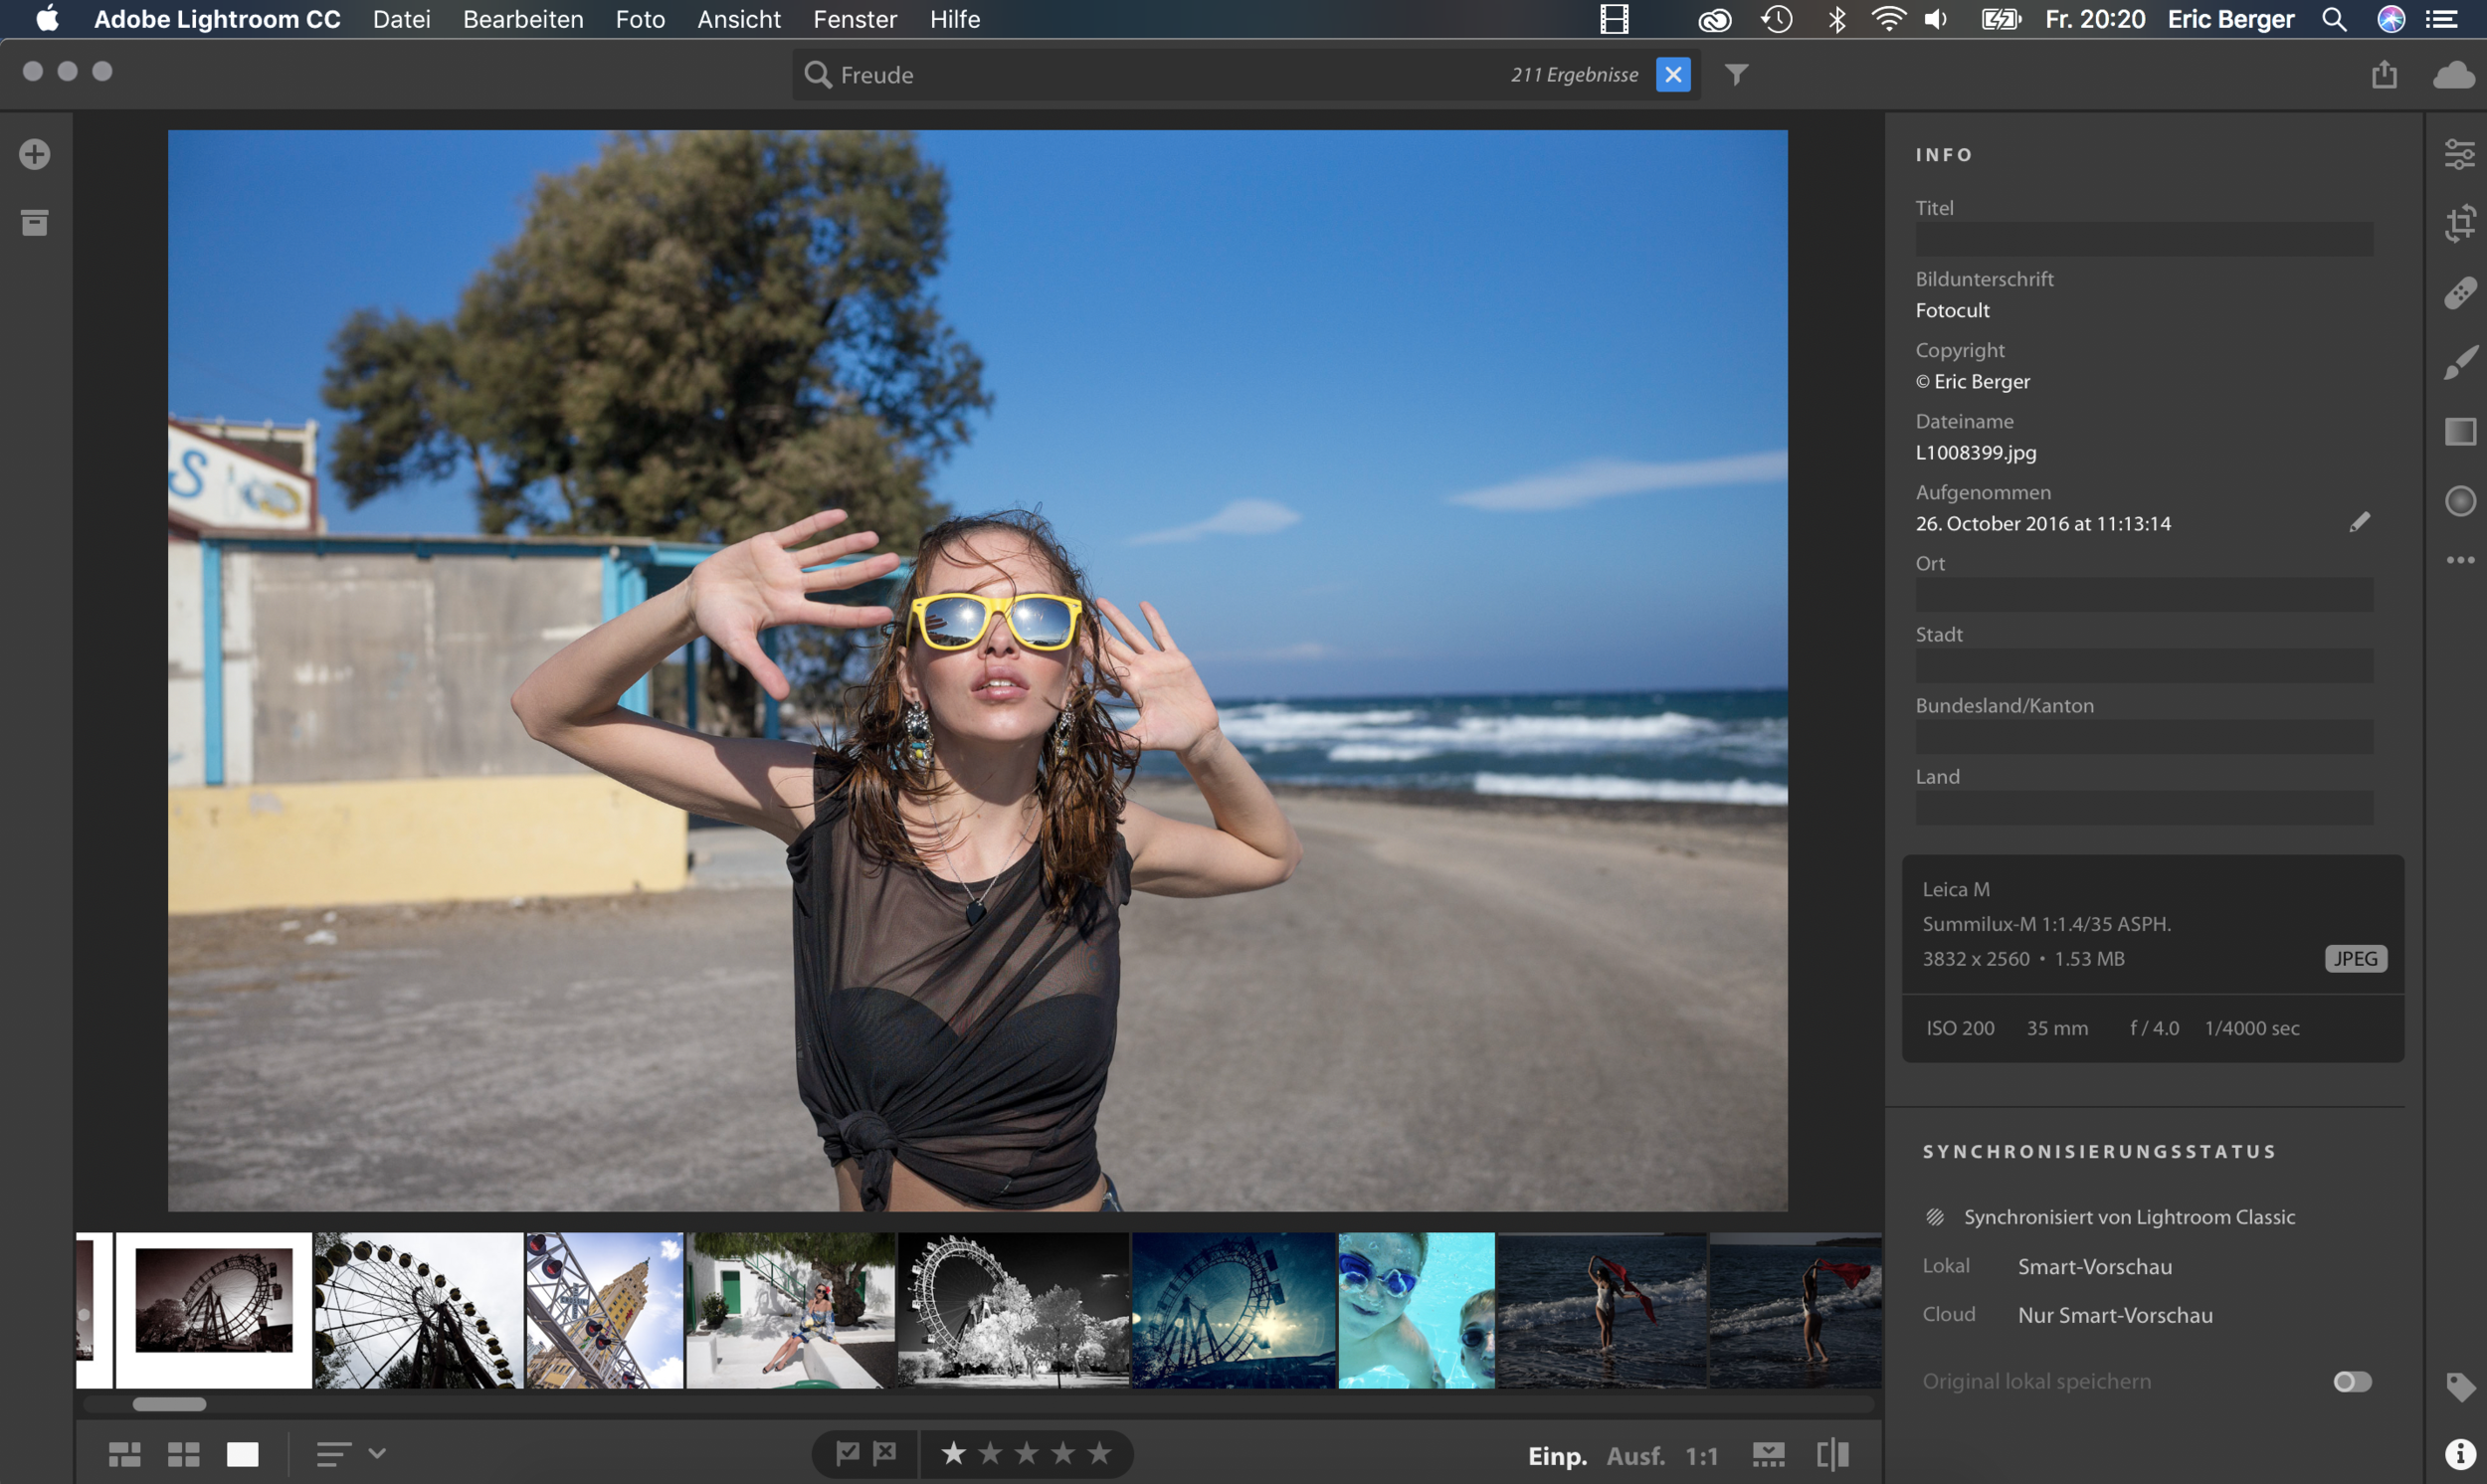Select the underwater kids swimming thumbnail
The width and height of the screenshot is (2487, 1484).
(1415, 1310)
